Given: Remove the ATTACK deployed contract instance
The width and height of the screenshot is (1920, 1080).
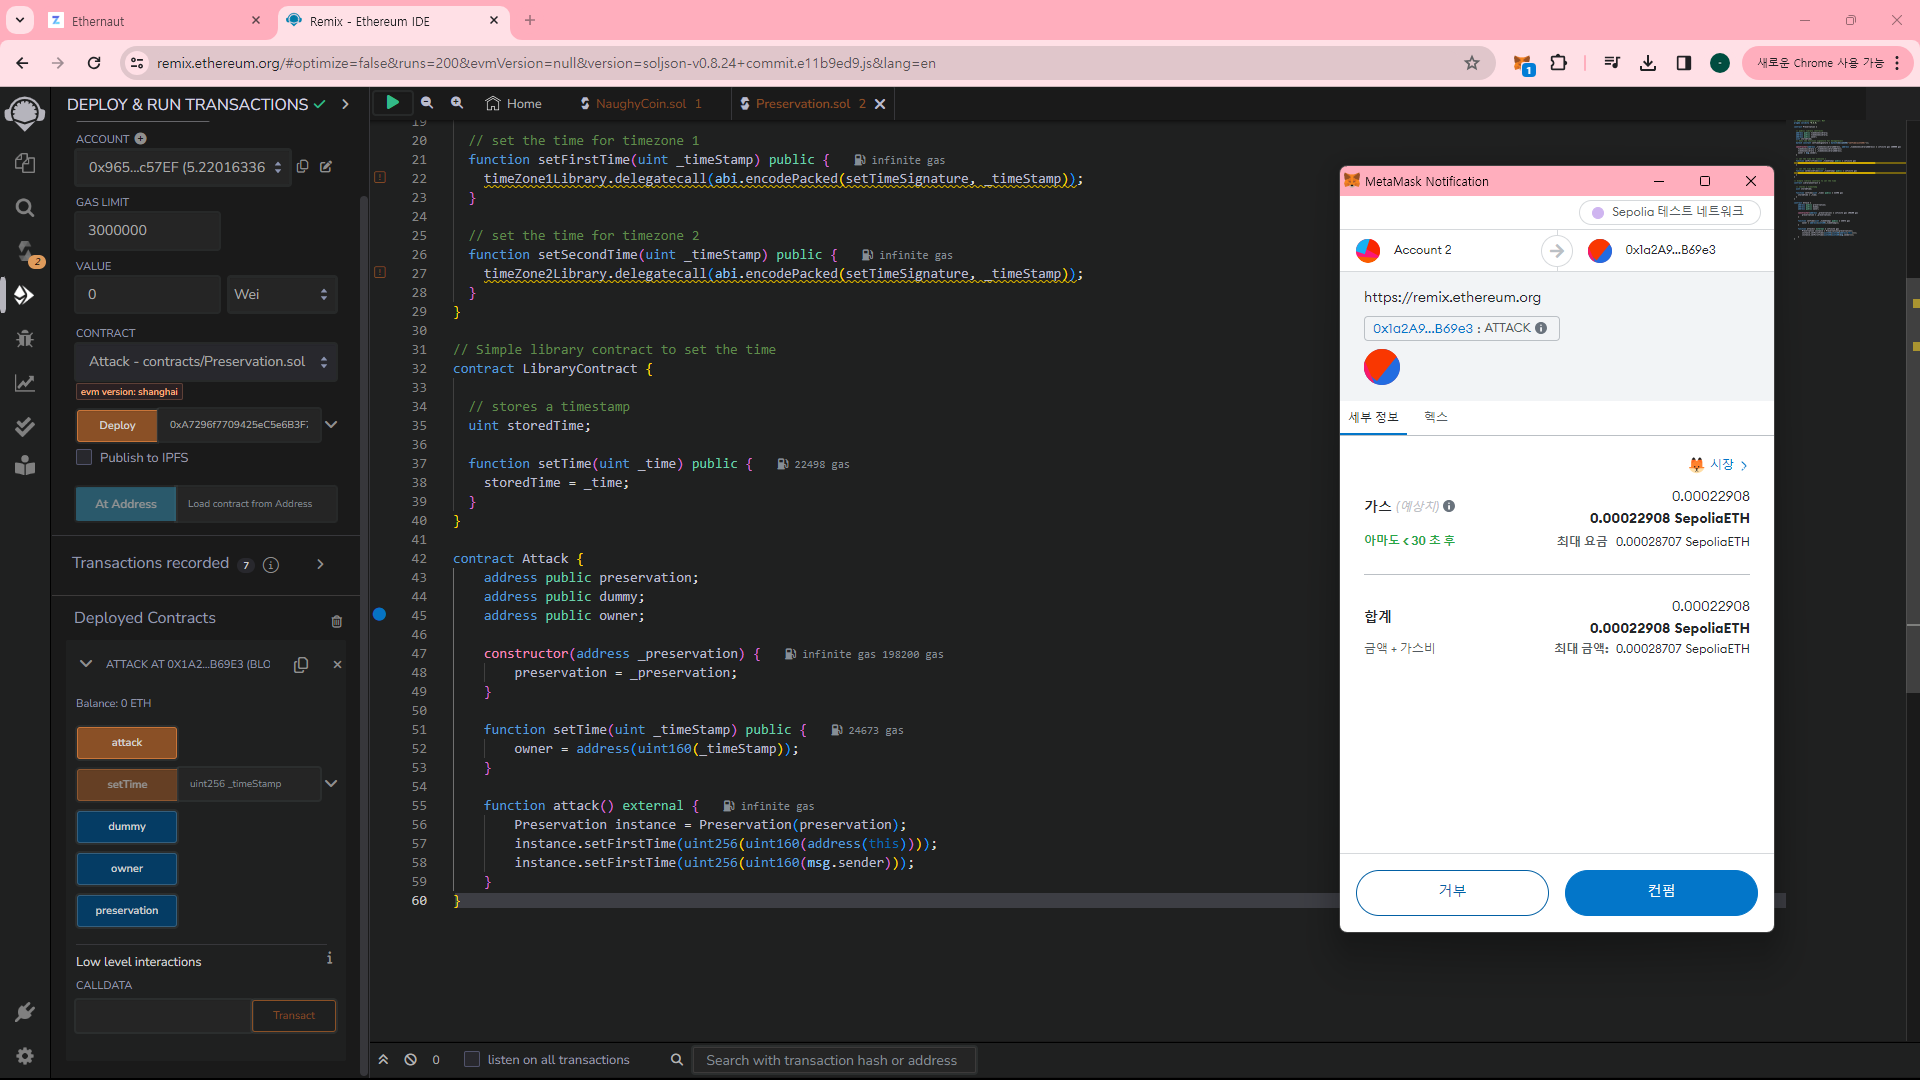Looking at the screenshot, I should point(337,665).
